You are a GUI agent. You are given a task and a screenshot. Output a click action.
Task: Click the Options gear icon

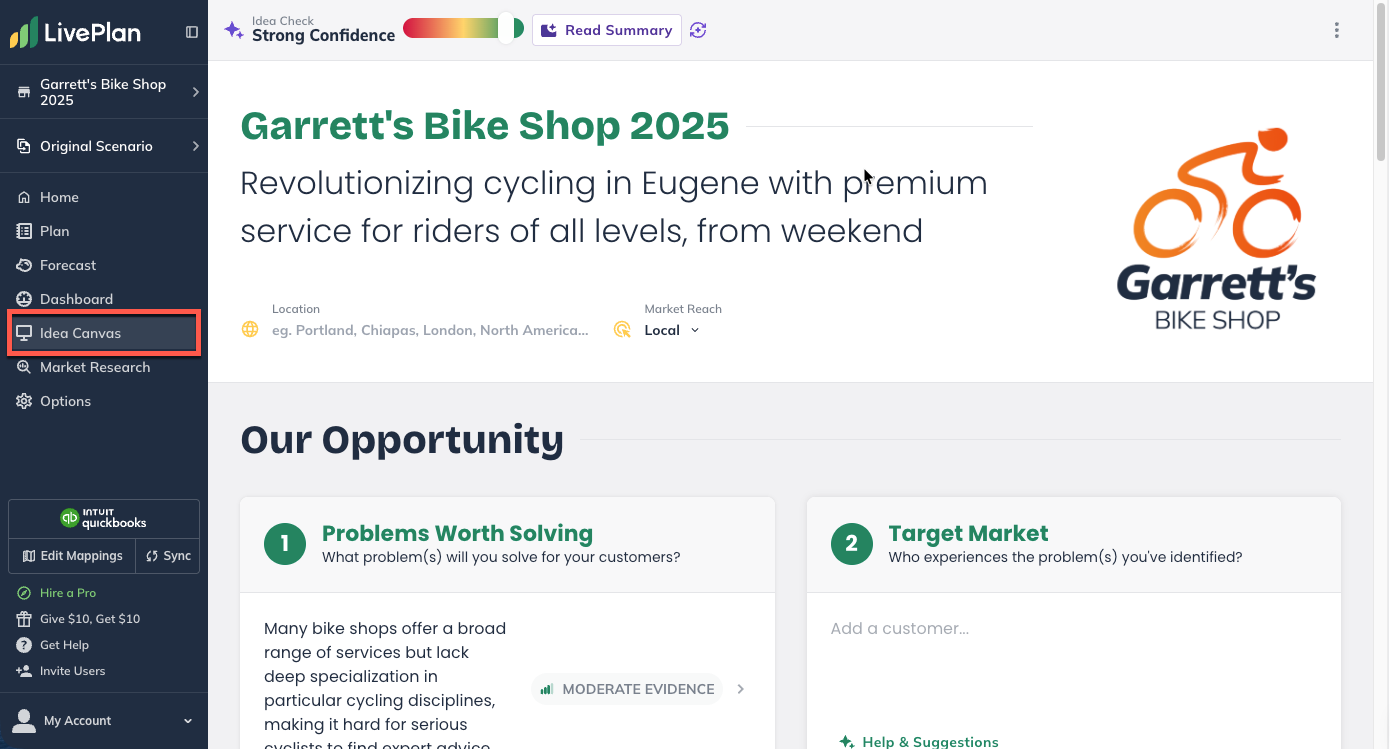click(24, 401)
